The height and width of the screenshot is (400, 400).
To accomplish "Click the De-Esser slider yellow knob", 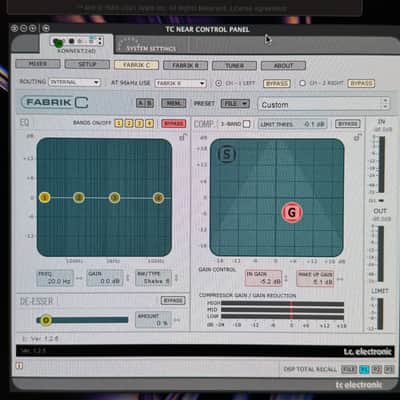I will point(46,320).
